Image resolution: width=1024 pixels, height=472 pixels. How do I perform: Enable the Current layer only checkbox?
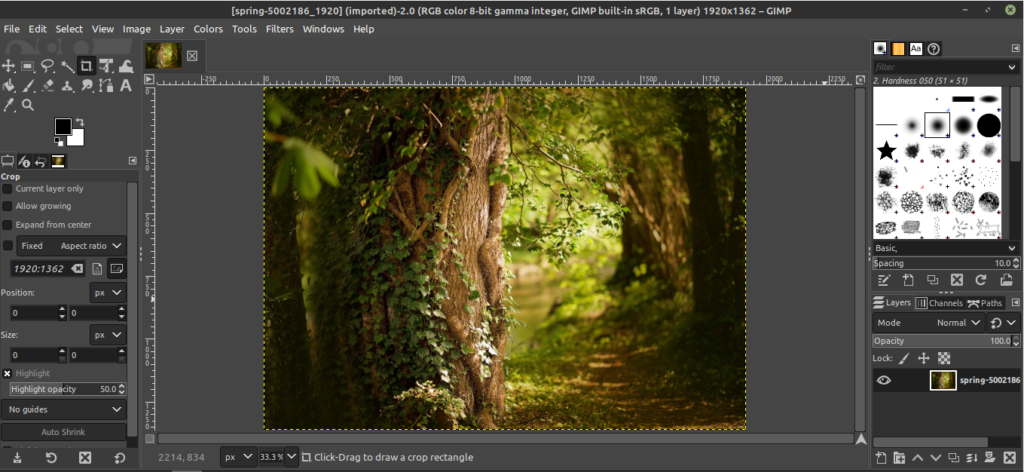coord(8,188)
